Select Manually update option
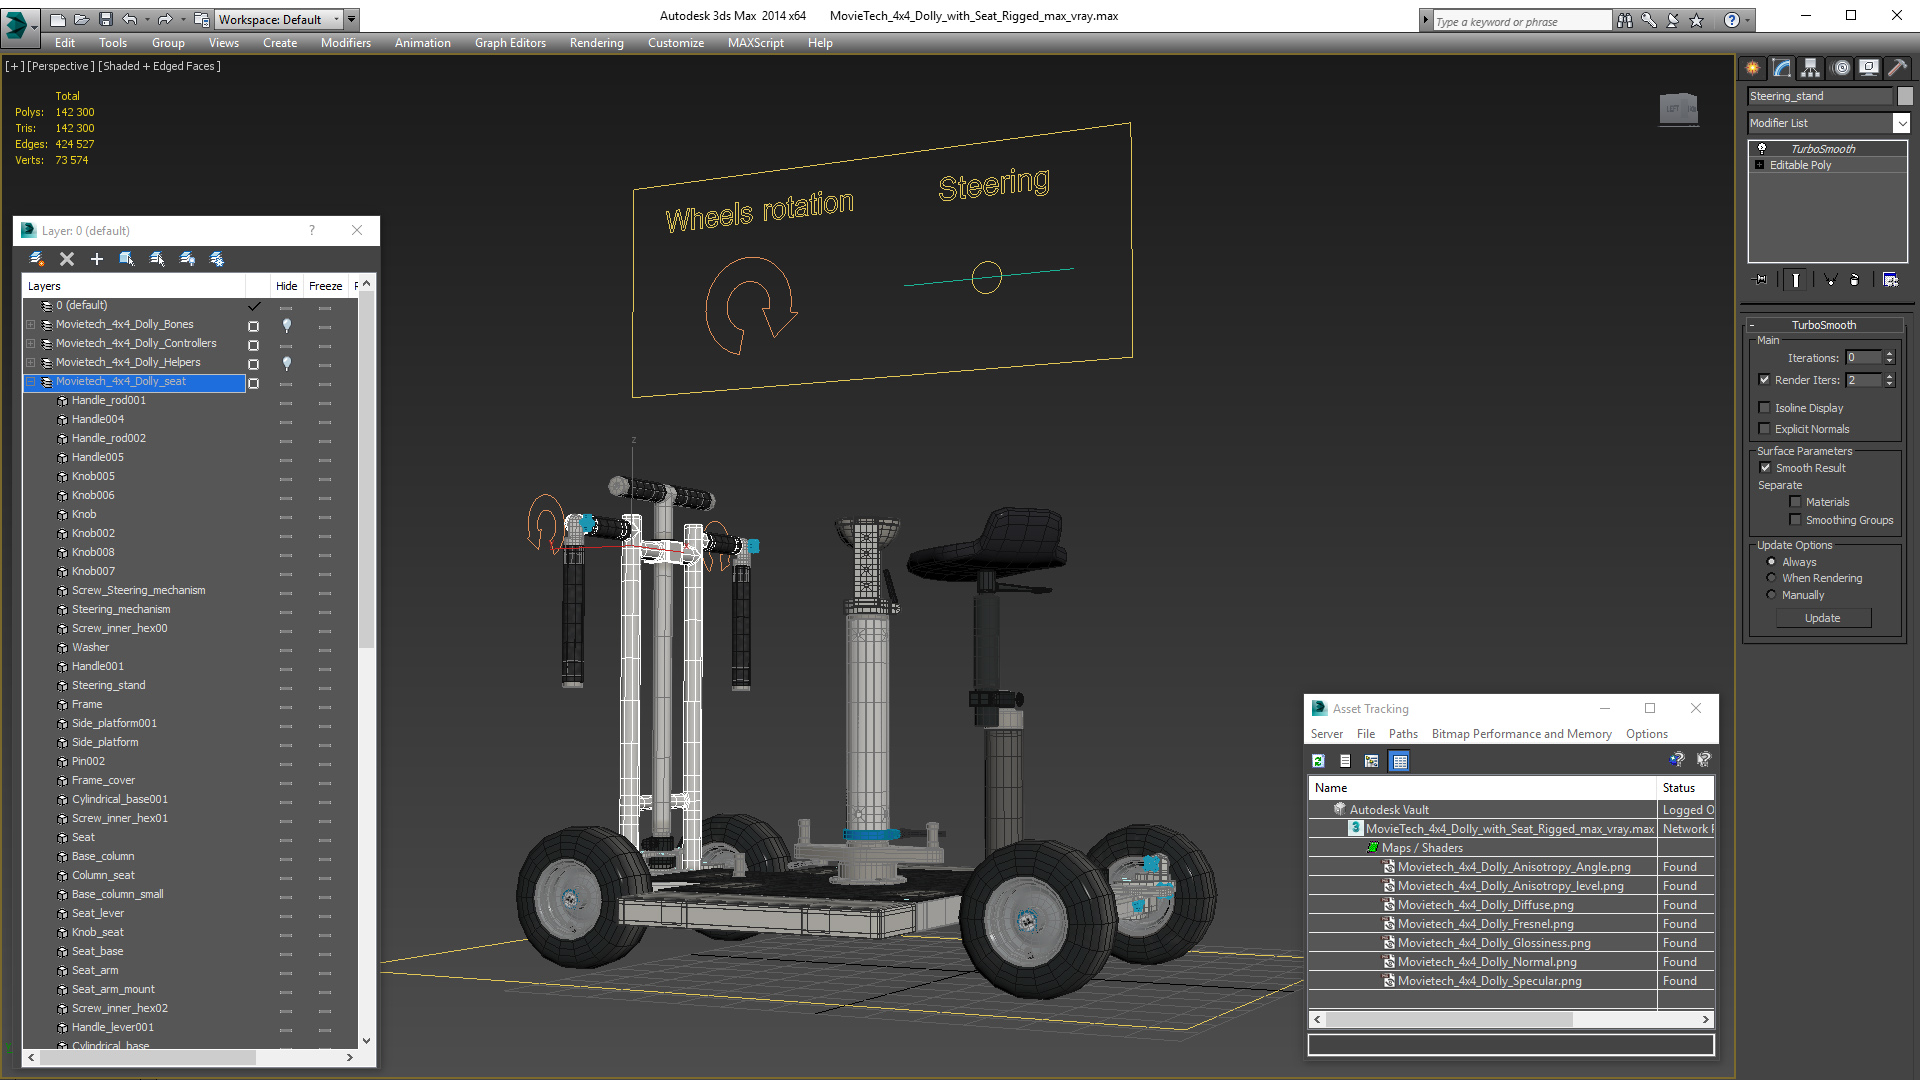The image size is (1920, 1080). pos(1771,595)
